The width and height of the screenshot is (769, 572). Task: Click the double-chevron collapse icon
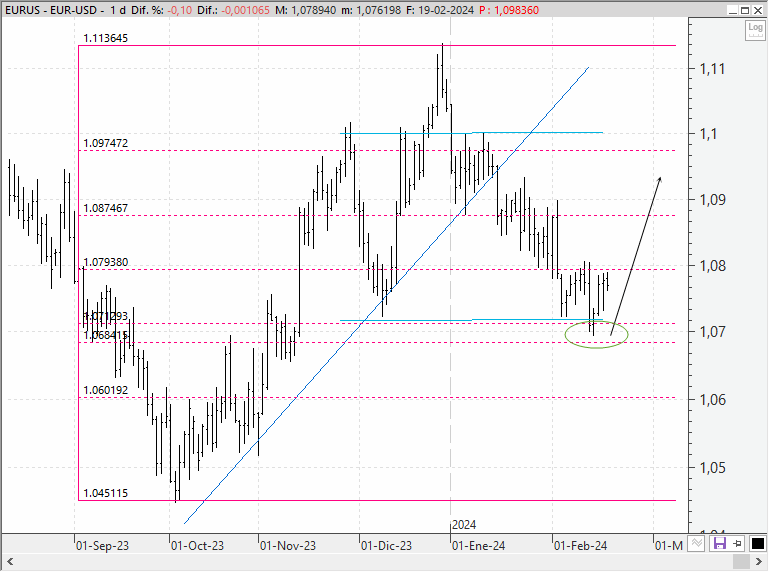click(696, 544)
